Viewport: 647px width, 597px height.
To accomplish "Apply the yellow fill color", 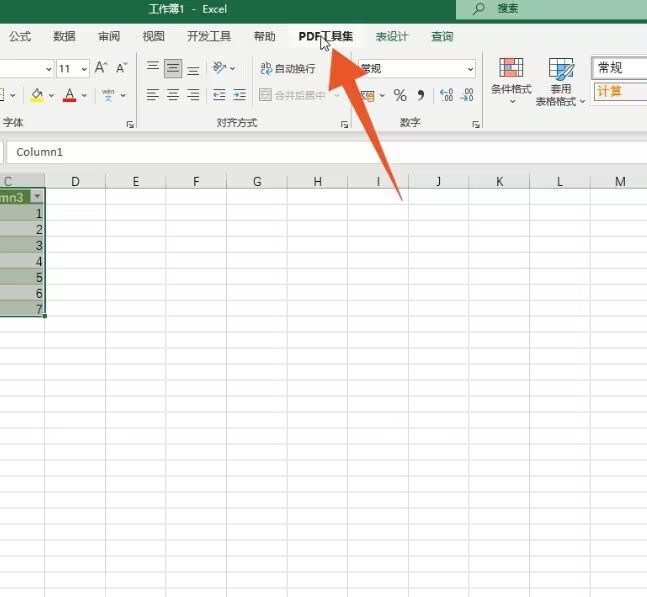I will point(37,95).
